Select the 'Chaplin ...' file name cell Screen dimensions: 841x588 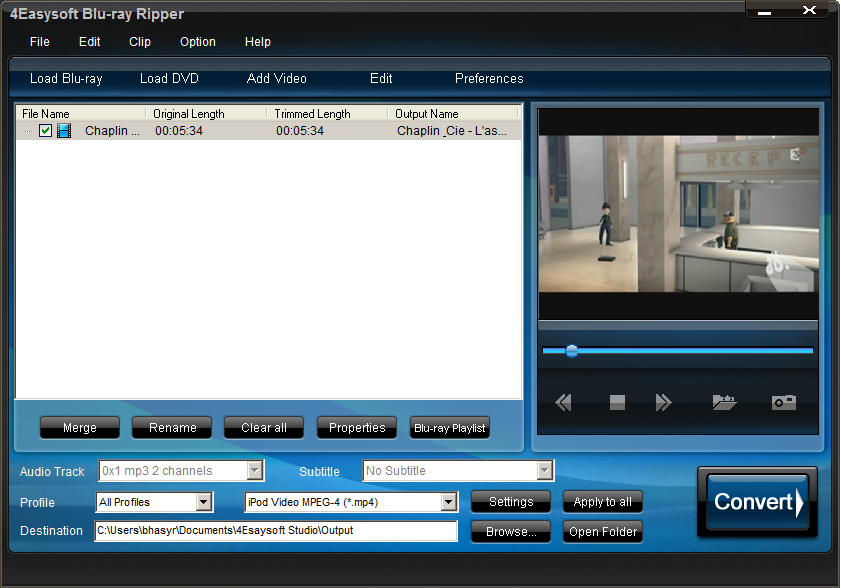click(x=112, y=130)
